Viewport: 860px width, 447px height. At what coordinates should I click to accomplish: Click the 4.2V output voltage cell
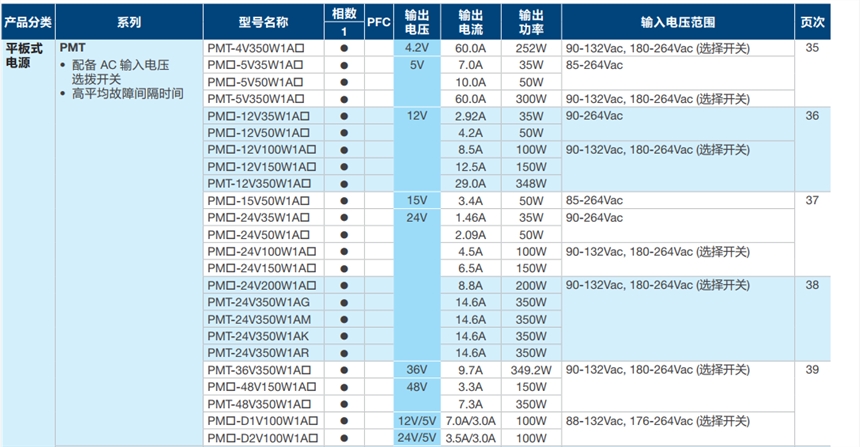point(417,47)
